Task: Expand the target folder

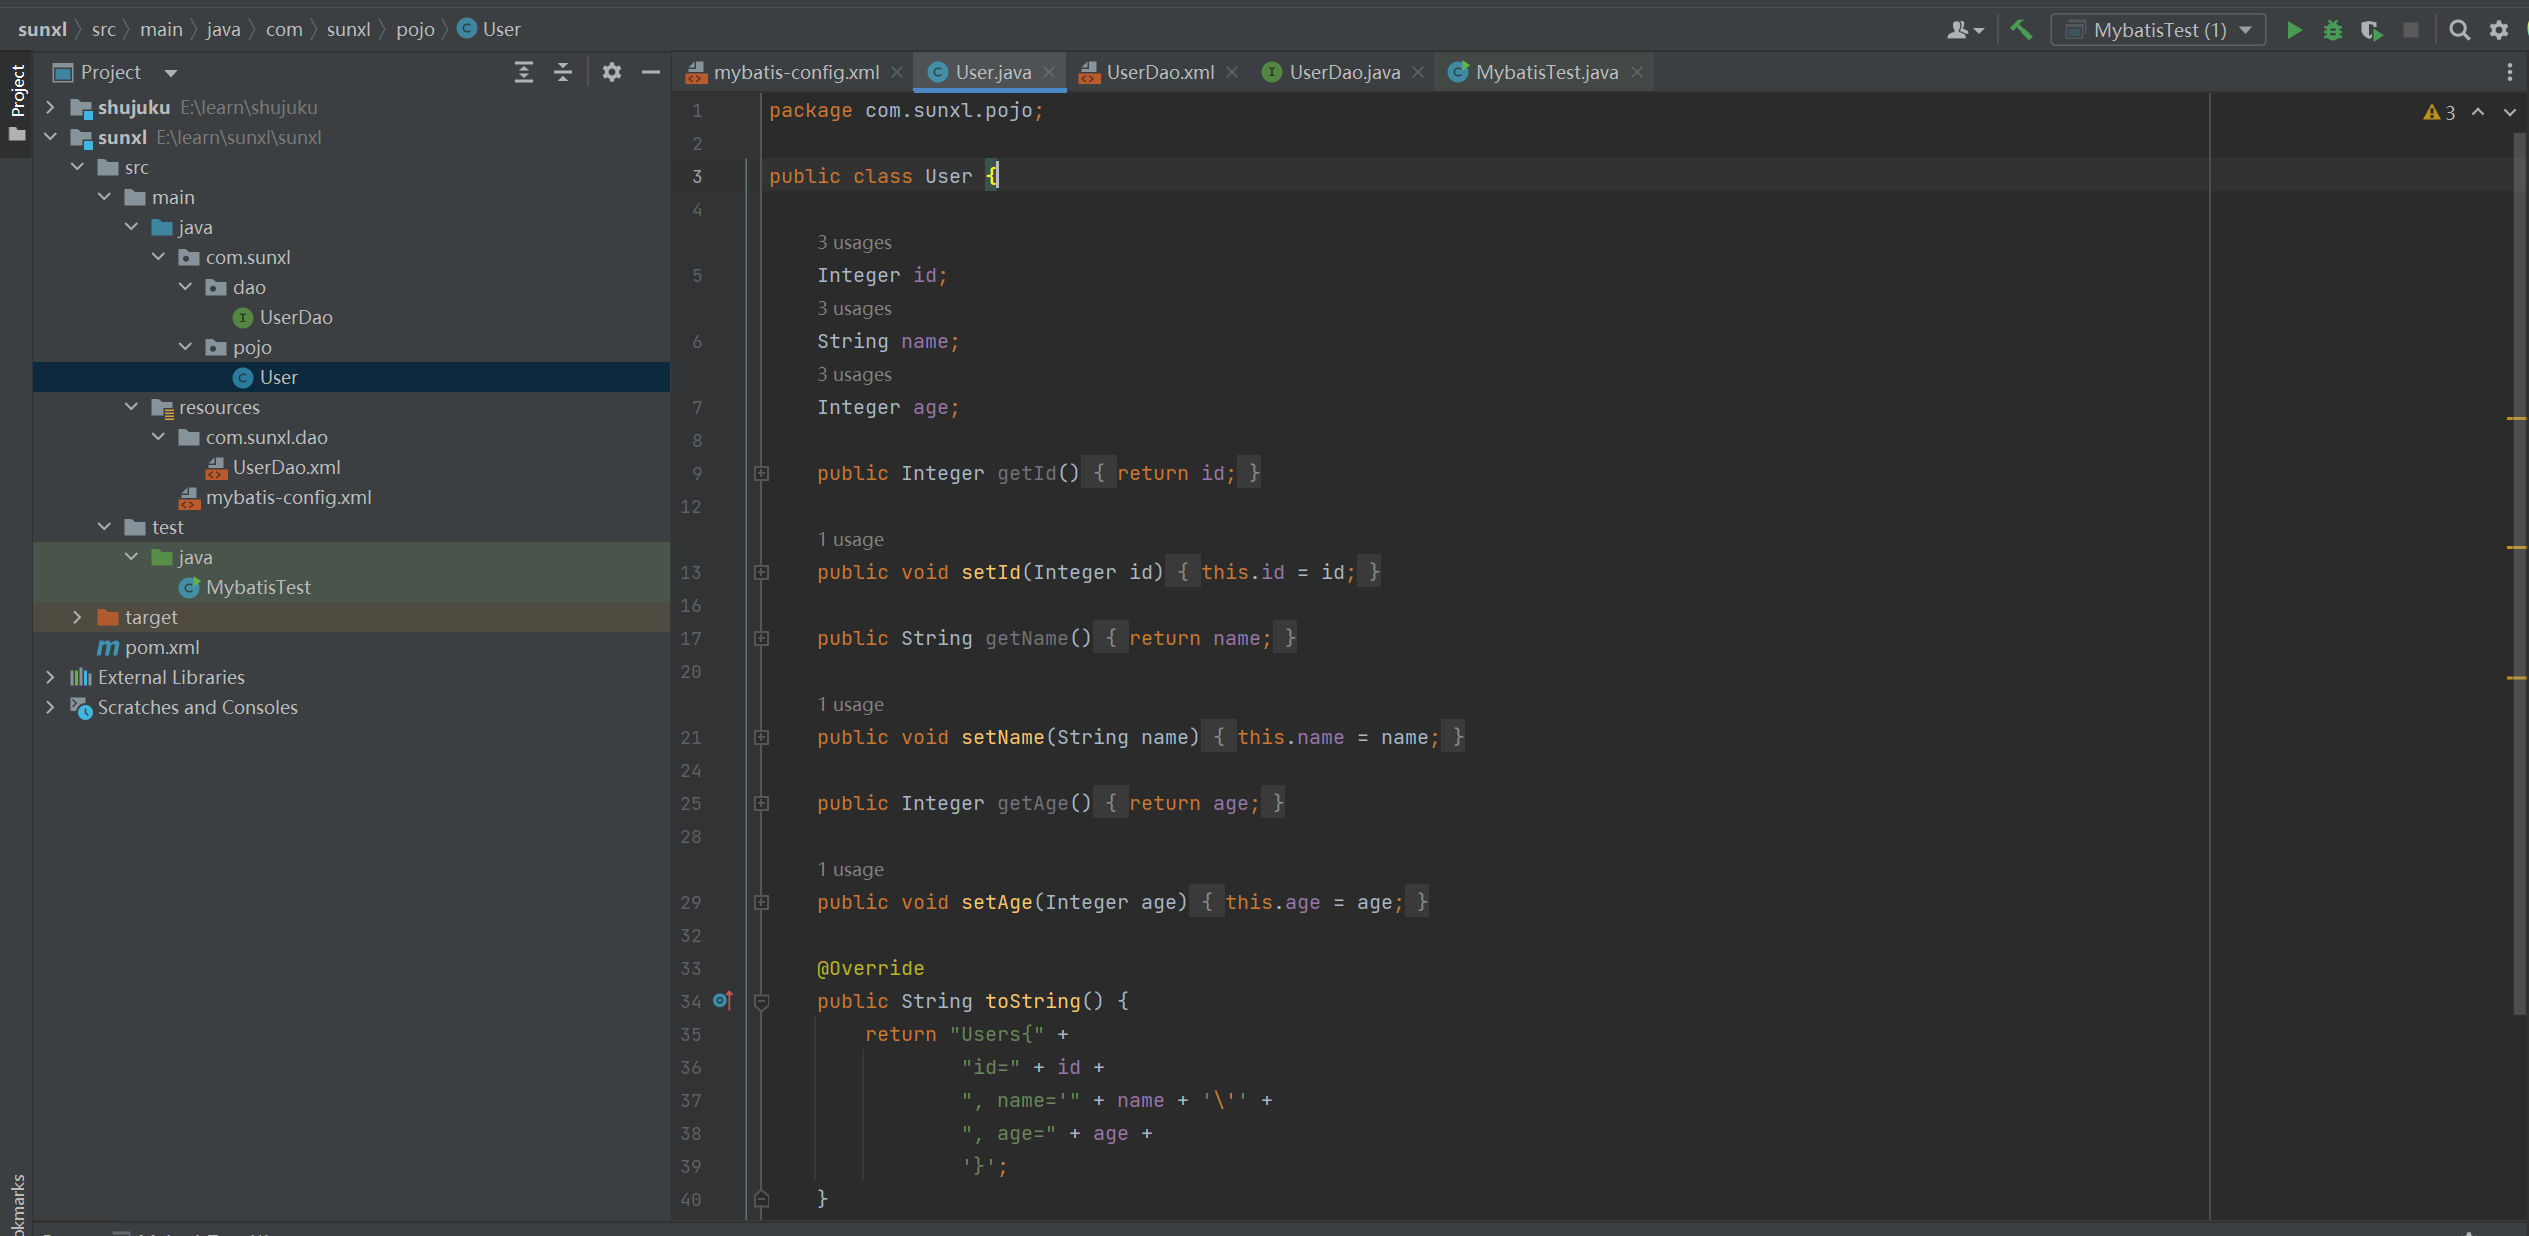Action: tap(77, 617)
